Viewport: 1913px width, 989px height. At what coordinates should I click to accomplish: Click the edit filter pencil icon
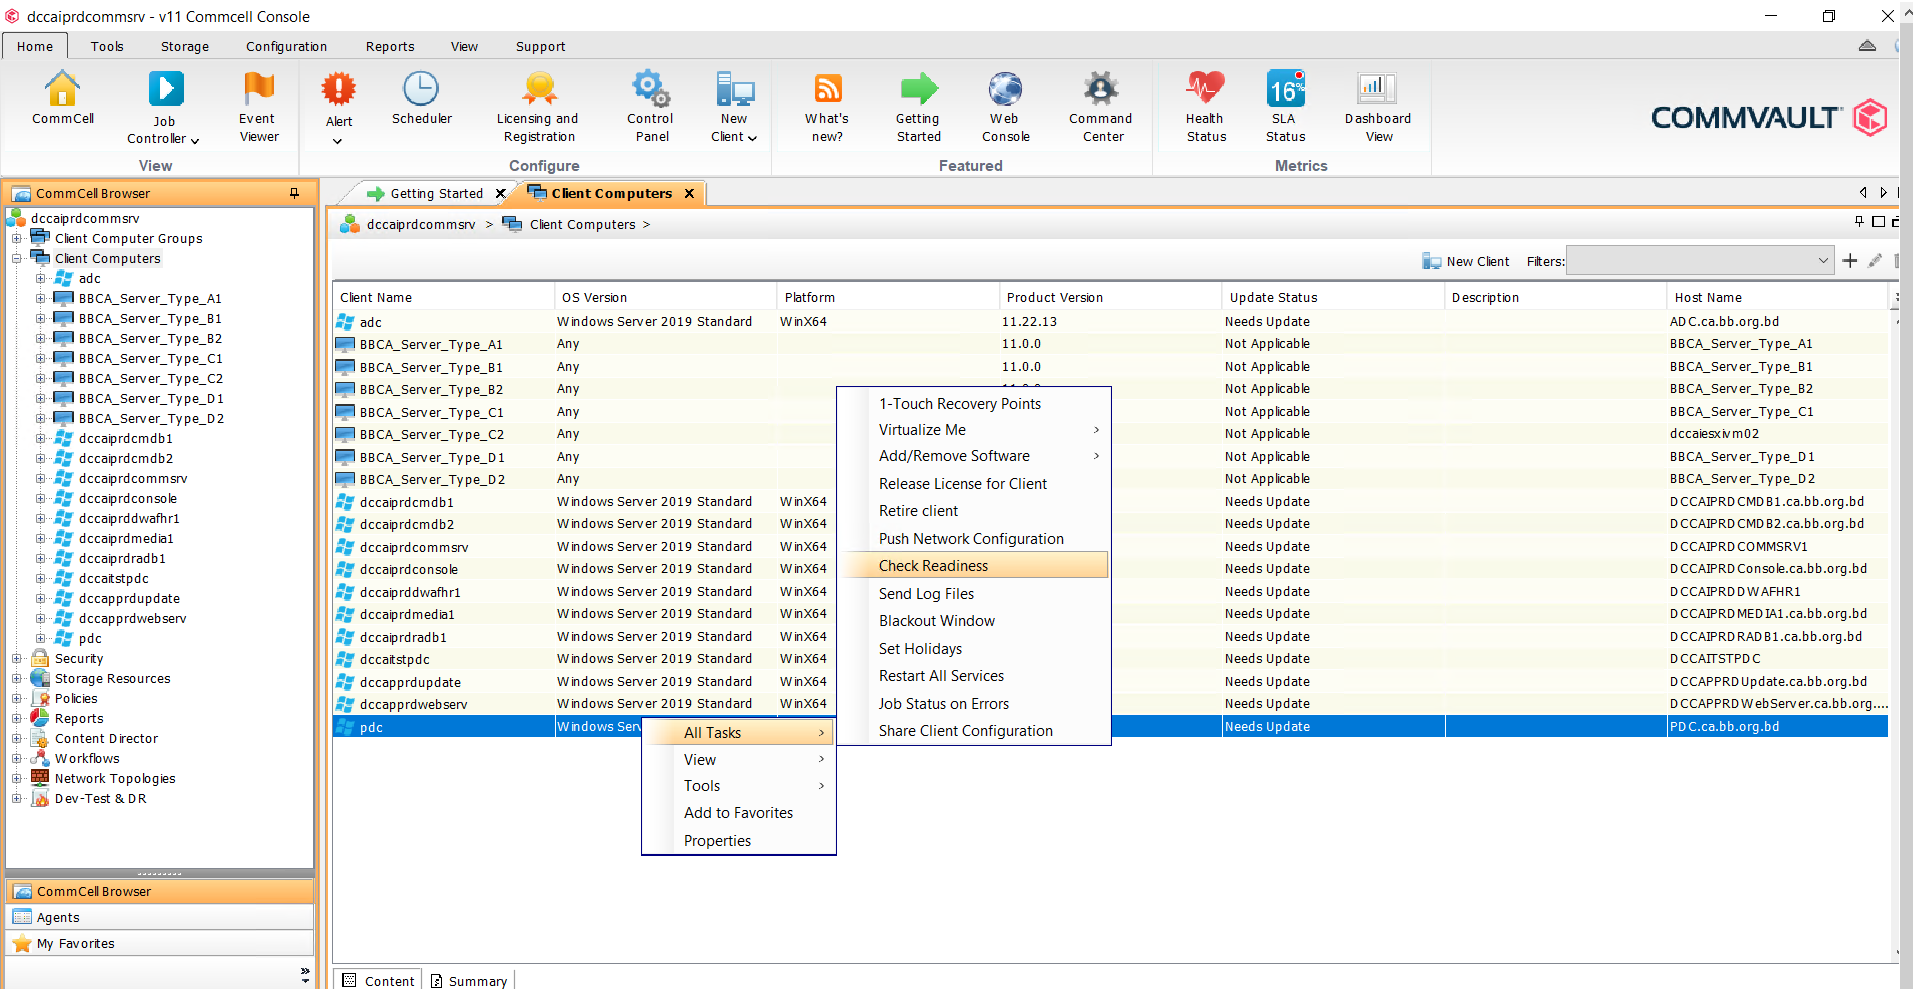point(1875,261)
